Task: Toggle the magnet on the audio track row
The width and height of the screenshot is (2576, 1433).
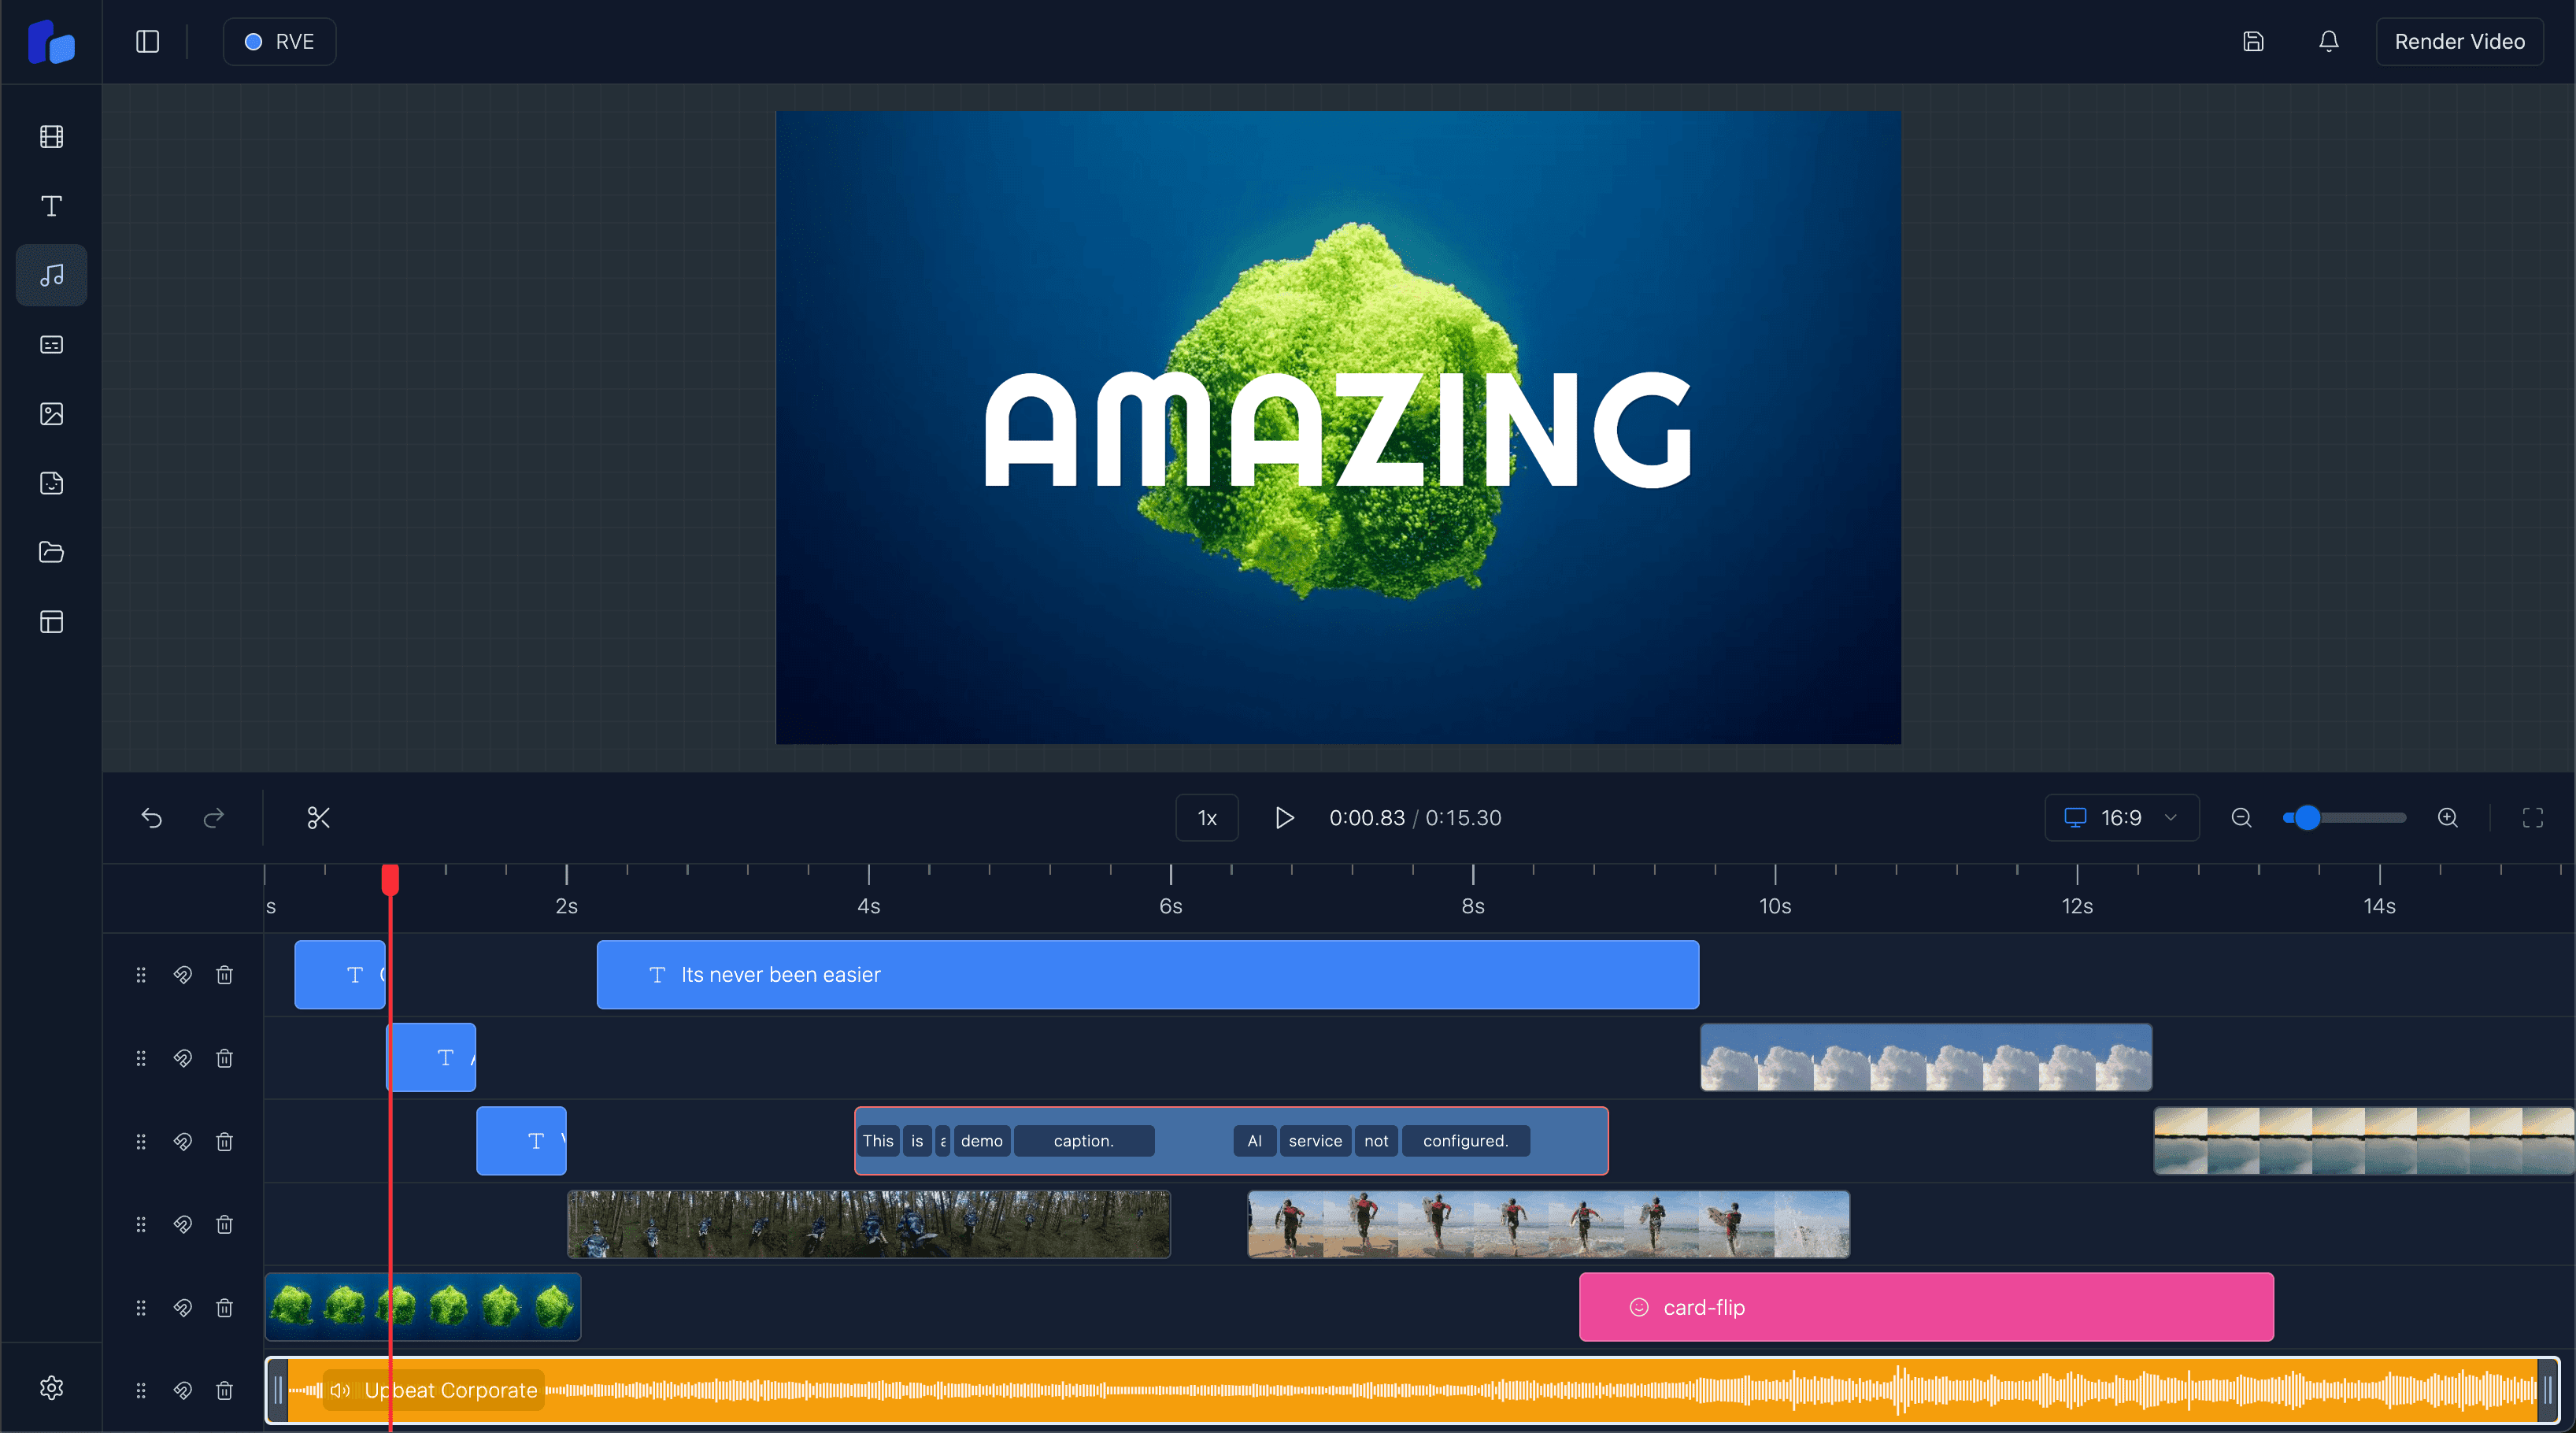Action: tap(183, 1390)
